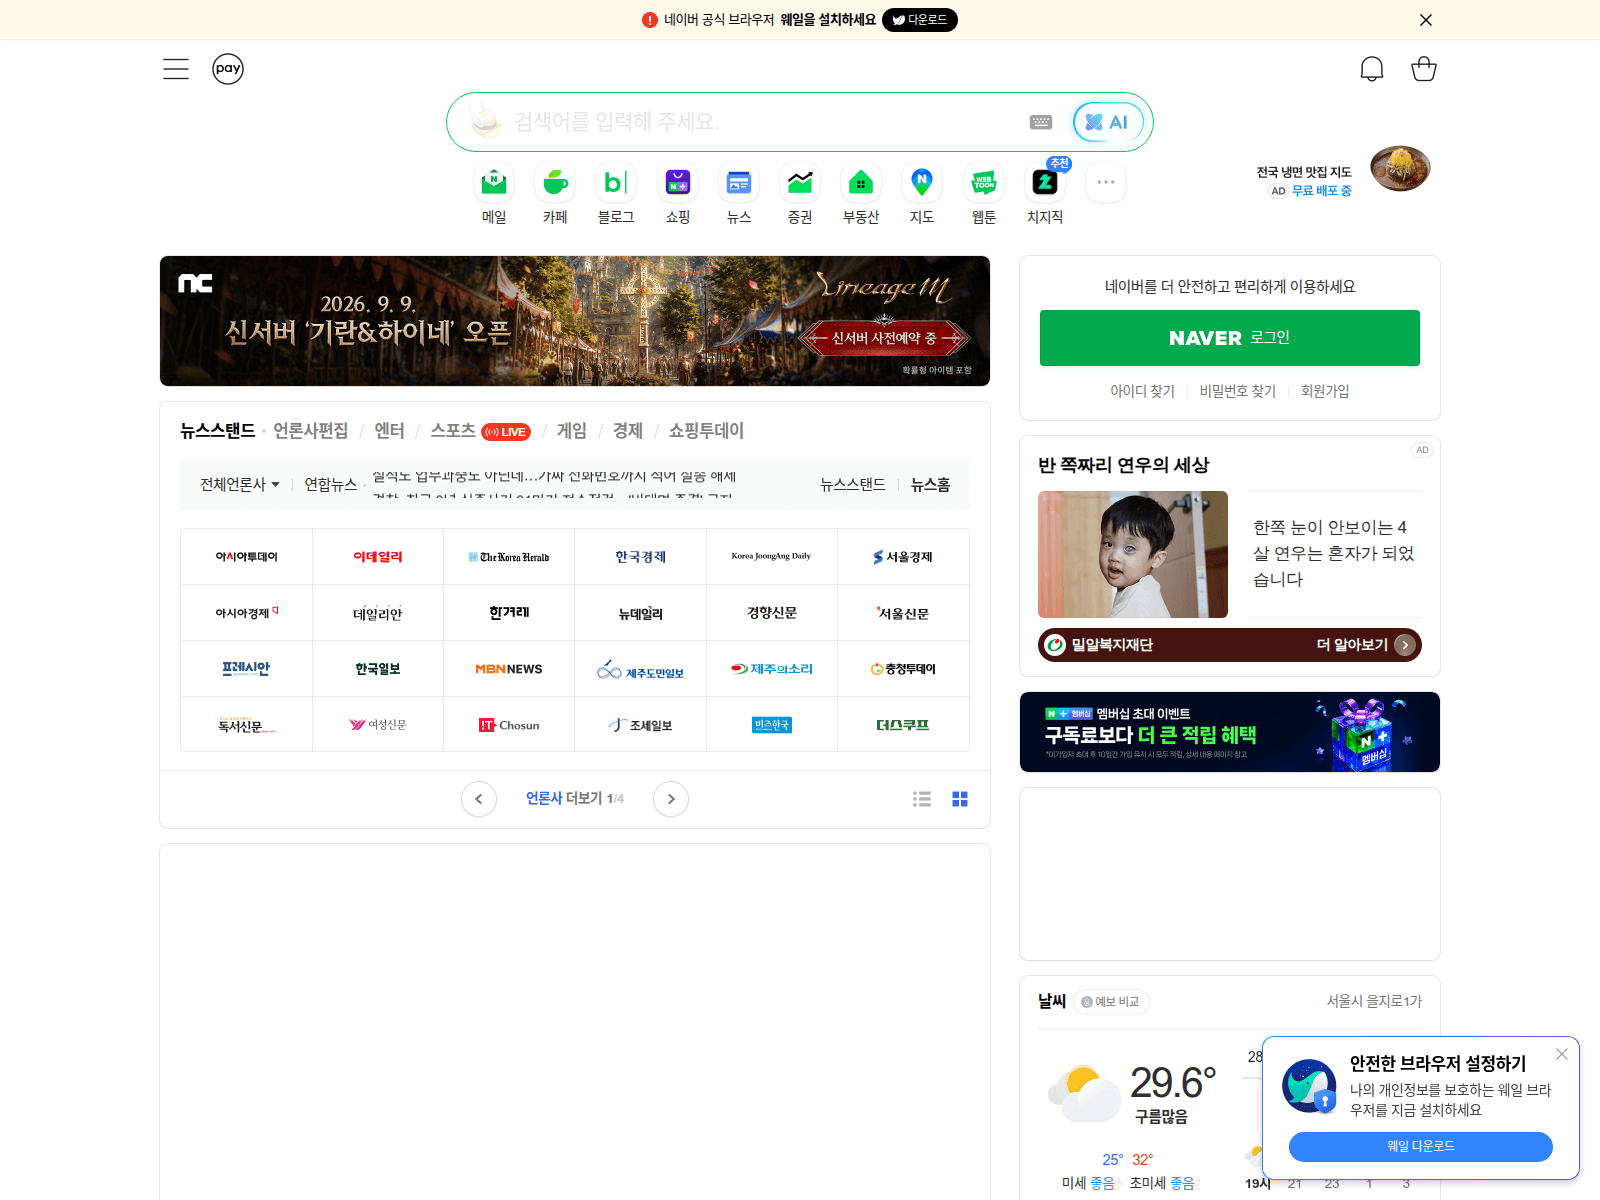Screen dimensions: 1600x1200
Task: Close the safe browser setup popup
Action: coord(1562,1054)
